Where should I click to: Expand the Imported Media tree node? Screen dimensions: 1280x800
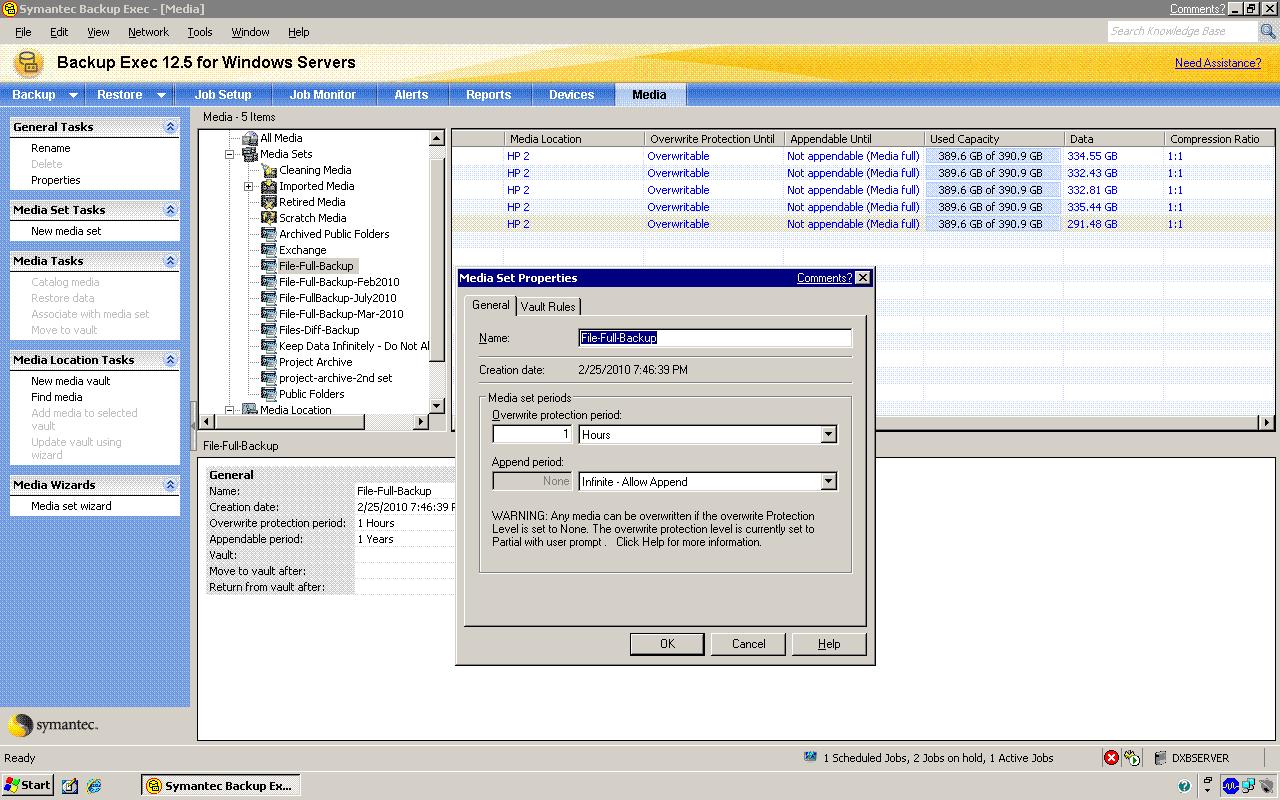point(249,186)
